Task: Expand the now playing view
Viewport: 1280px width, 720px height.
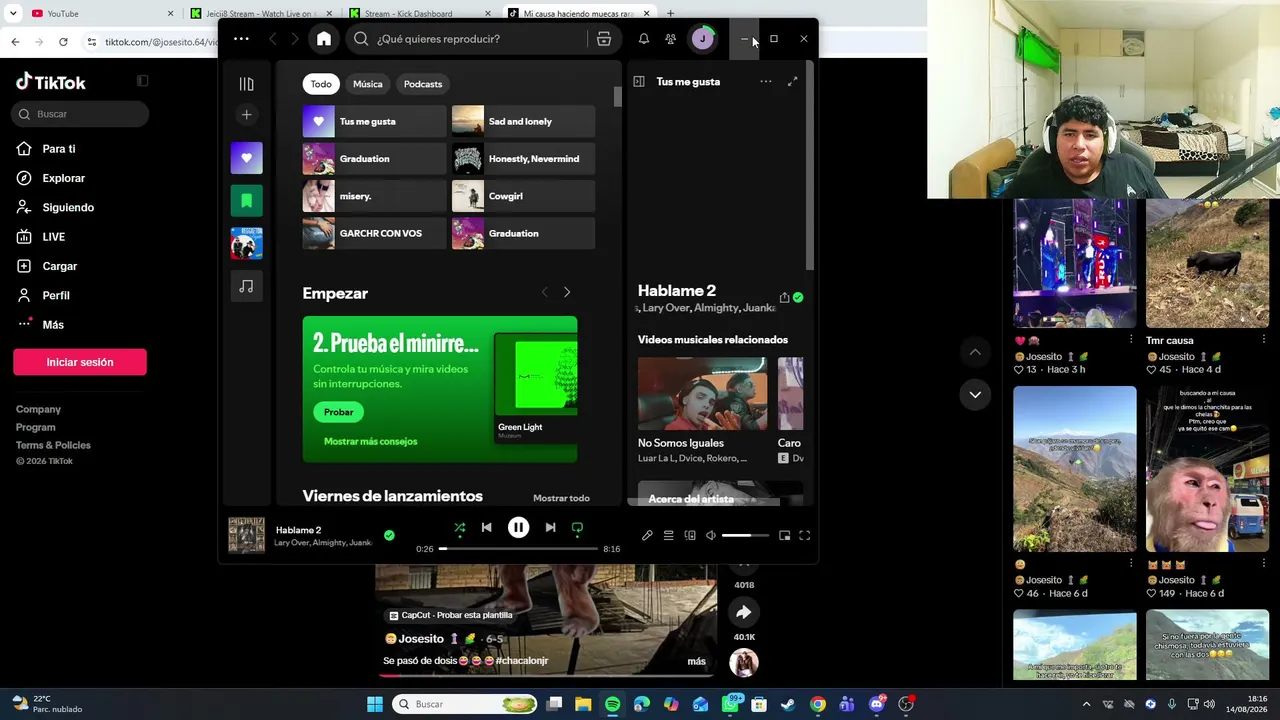Action: point(792,82)
